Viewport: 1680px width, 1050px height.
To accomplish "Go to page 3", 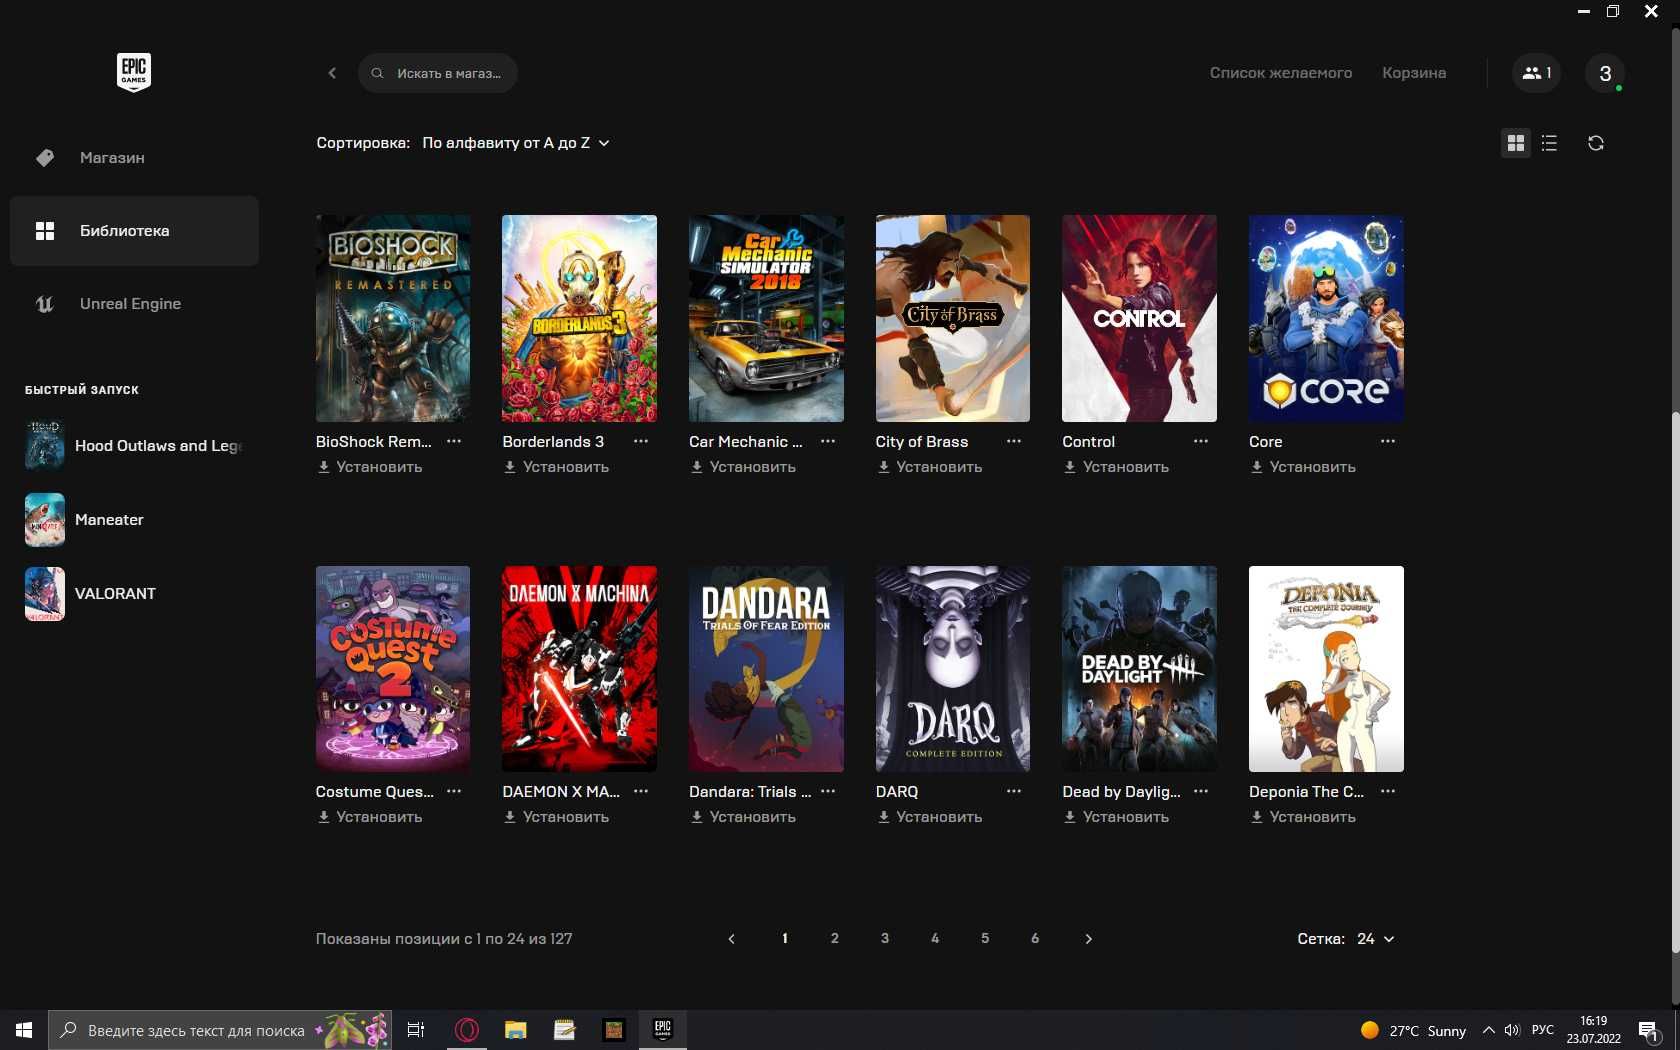I will pos(885,939).
